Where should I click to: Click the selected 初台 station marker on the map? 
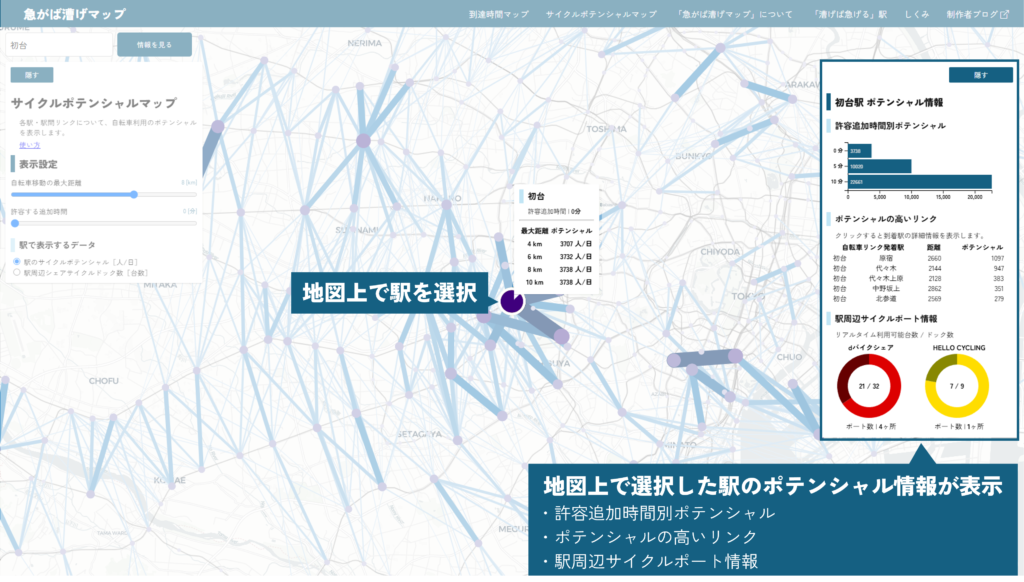tap(512, 301)
